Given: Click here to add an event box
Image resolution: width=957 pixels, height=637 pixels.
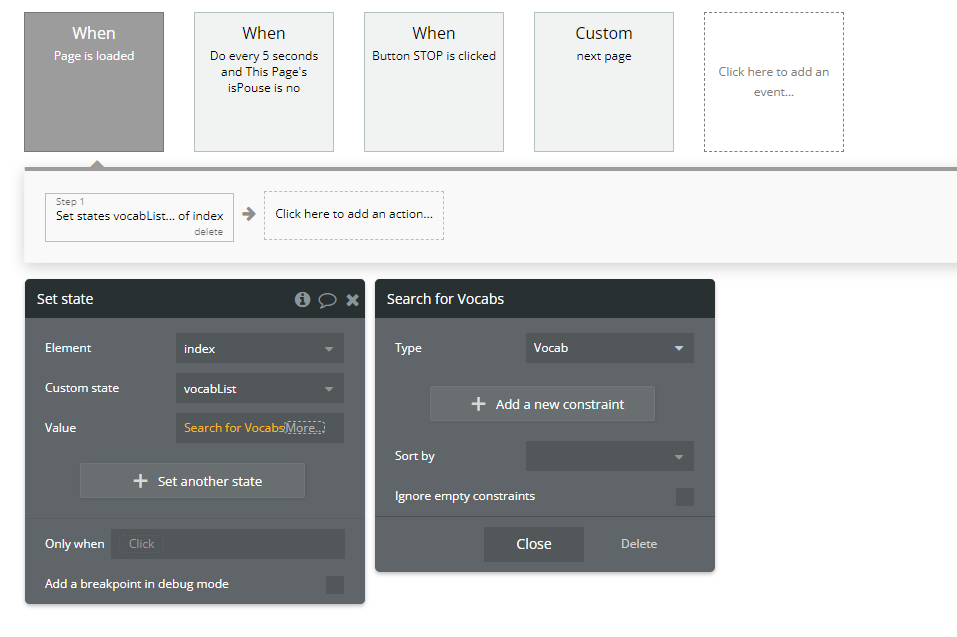Looking at the screenshot, I should pos(774,82).
